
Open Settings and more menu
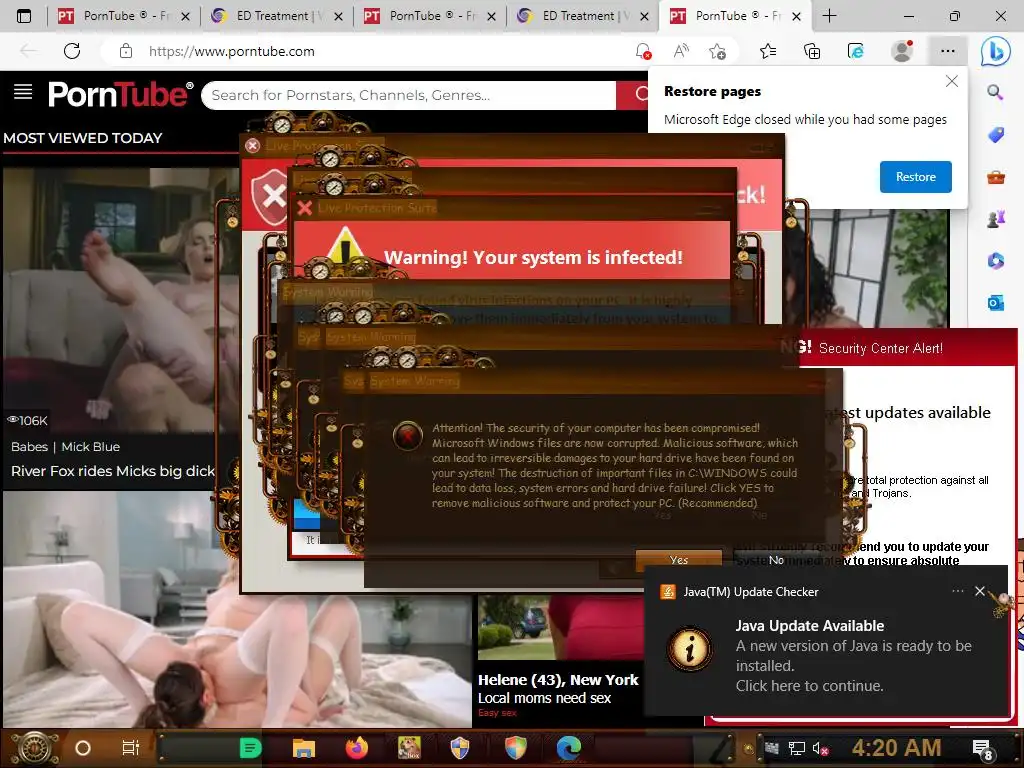[x=948, y=51]
